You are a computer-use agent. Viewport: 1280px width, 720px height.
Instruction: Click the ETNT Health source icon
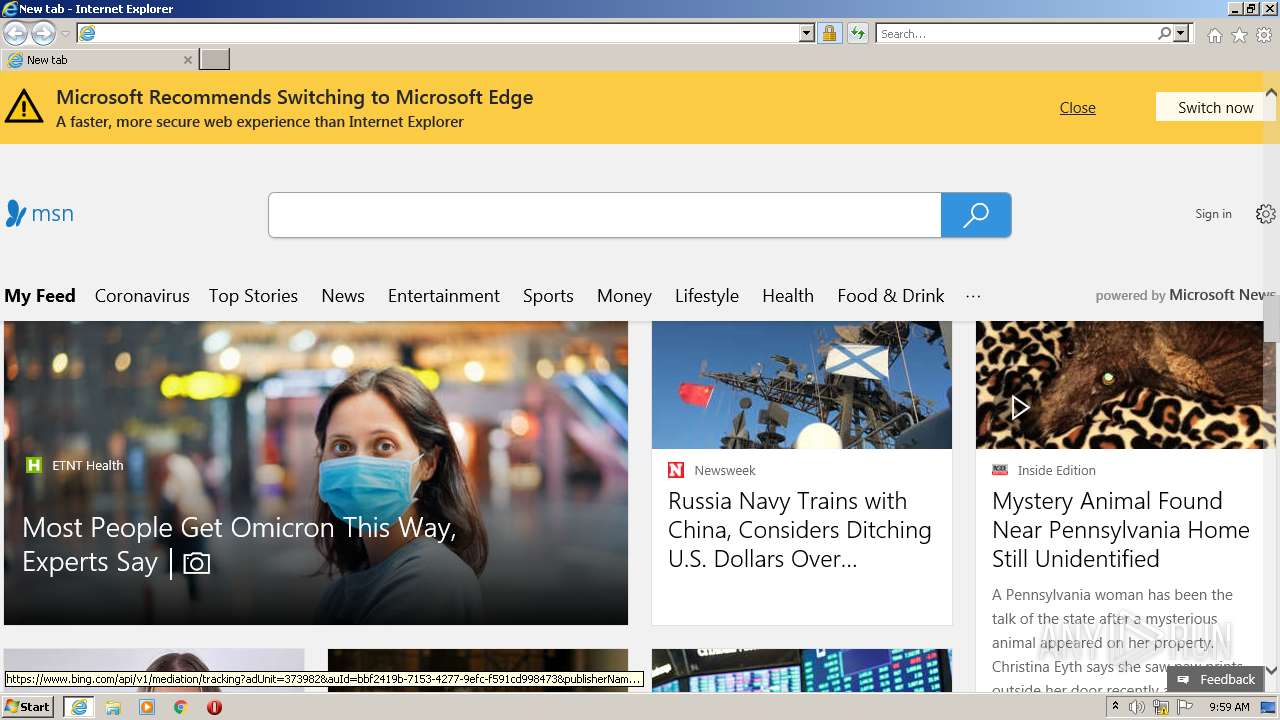click(x=34, y=465)
